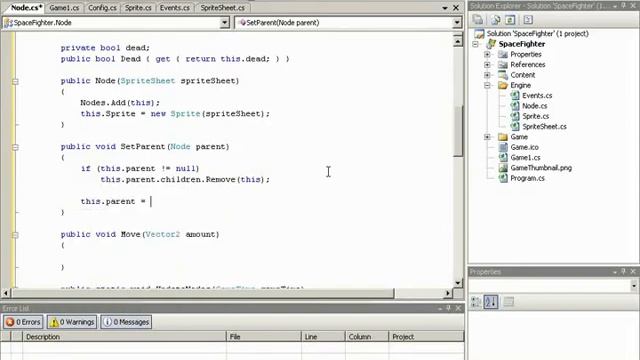Collapse the Node constructor code block

click(x=15, y=81)
